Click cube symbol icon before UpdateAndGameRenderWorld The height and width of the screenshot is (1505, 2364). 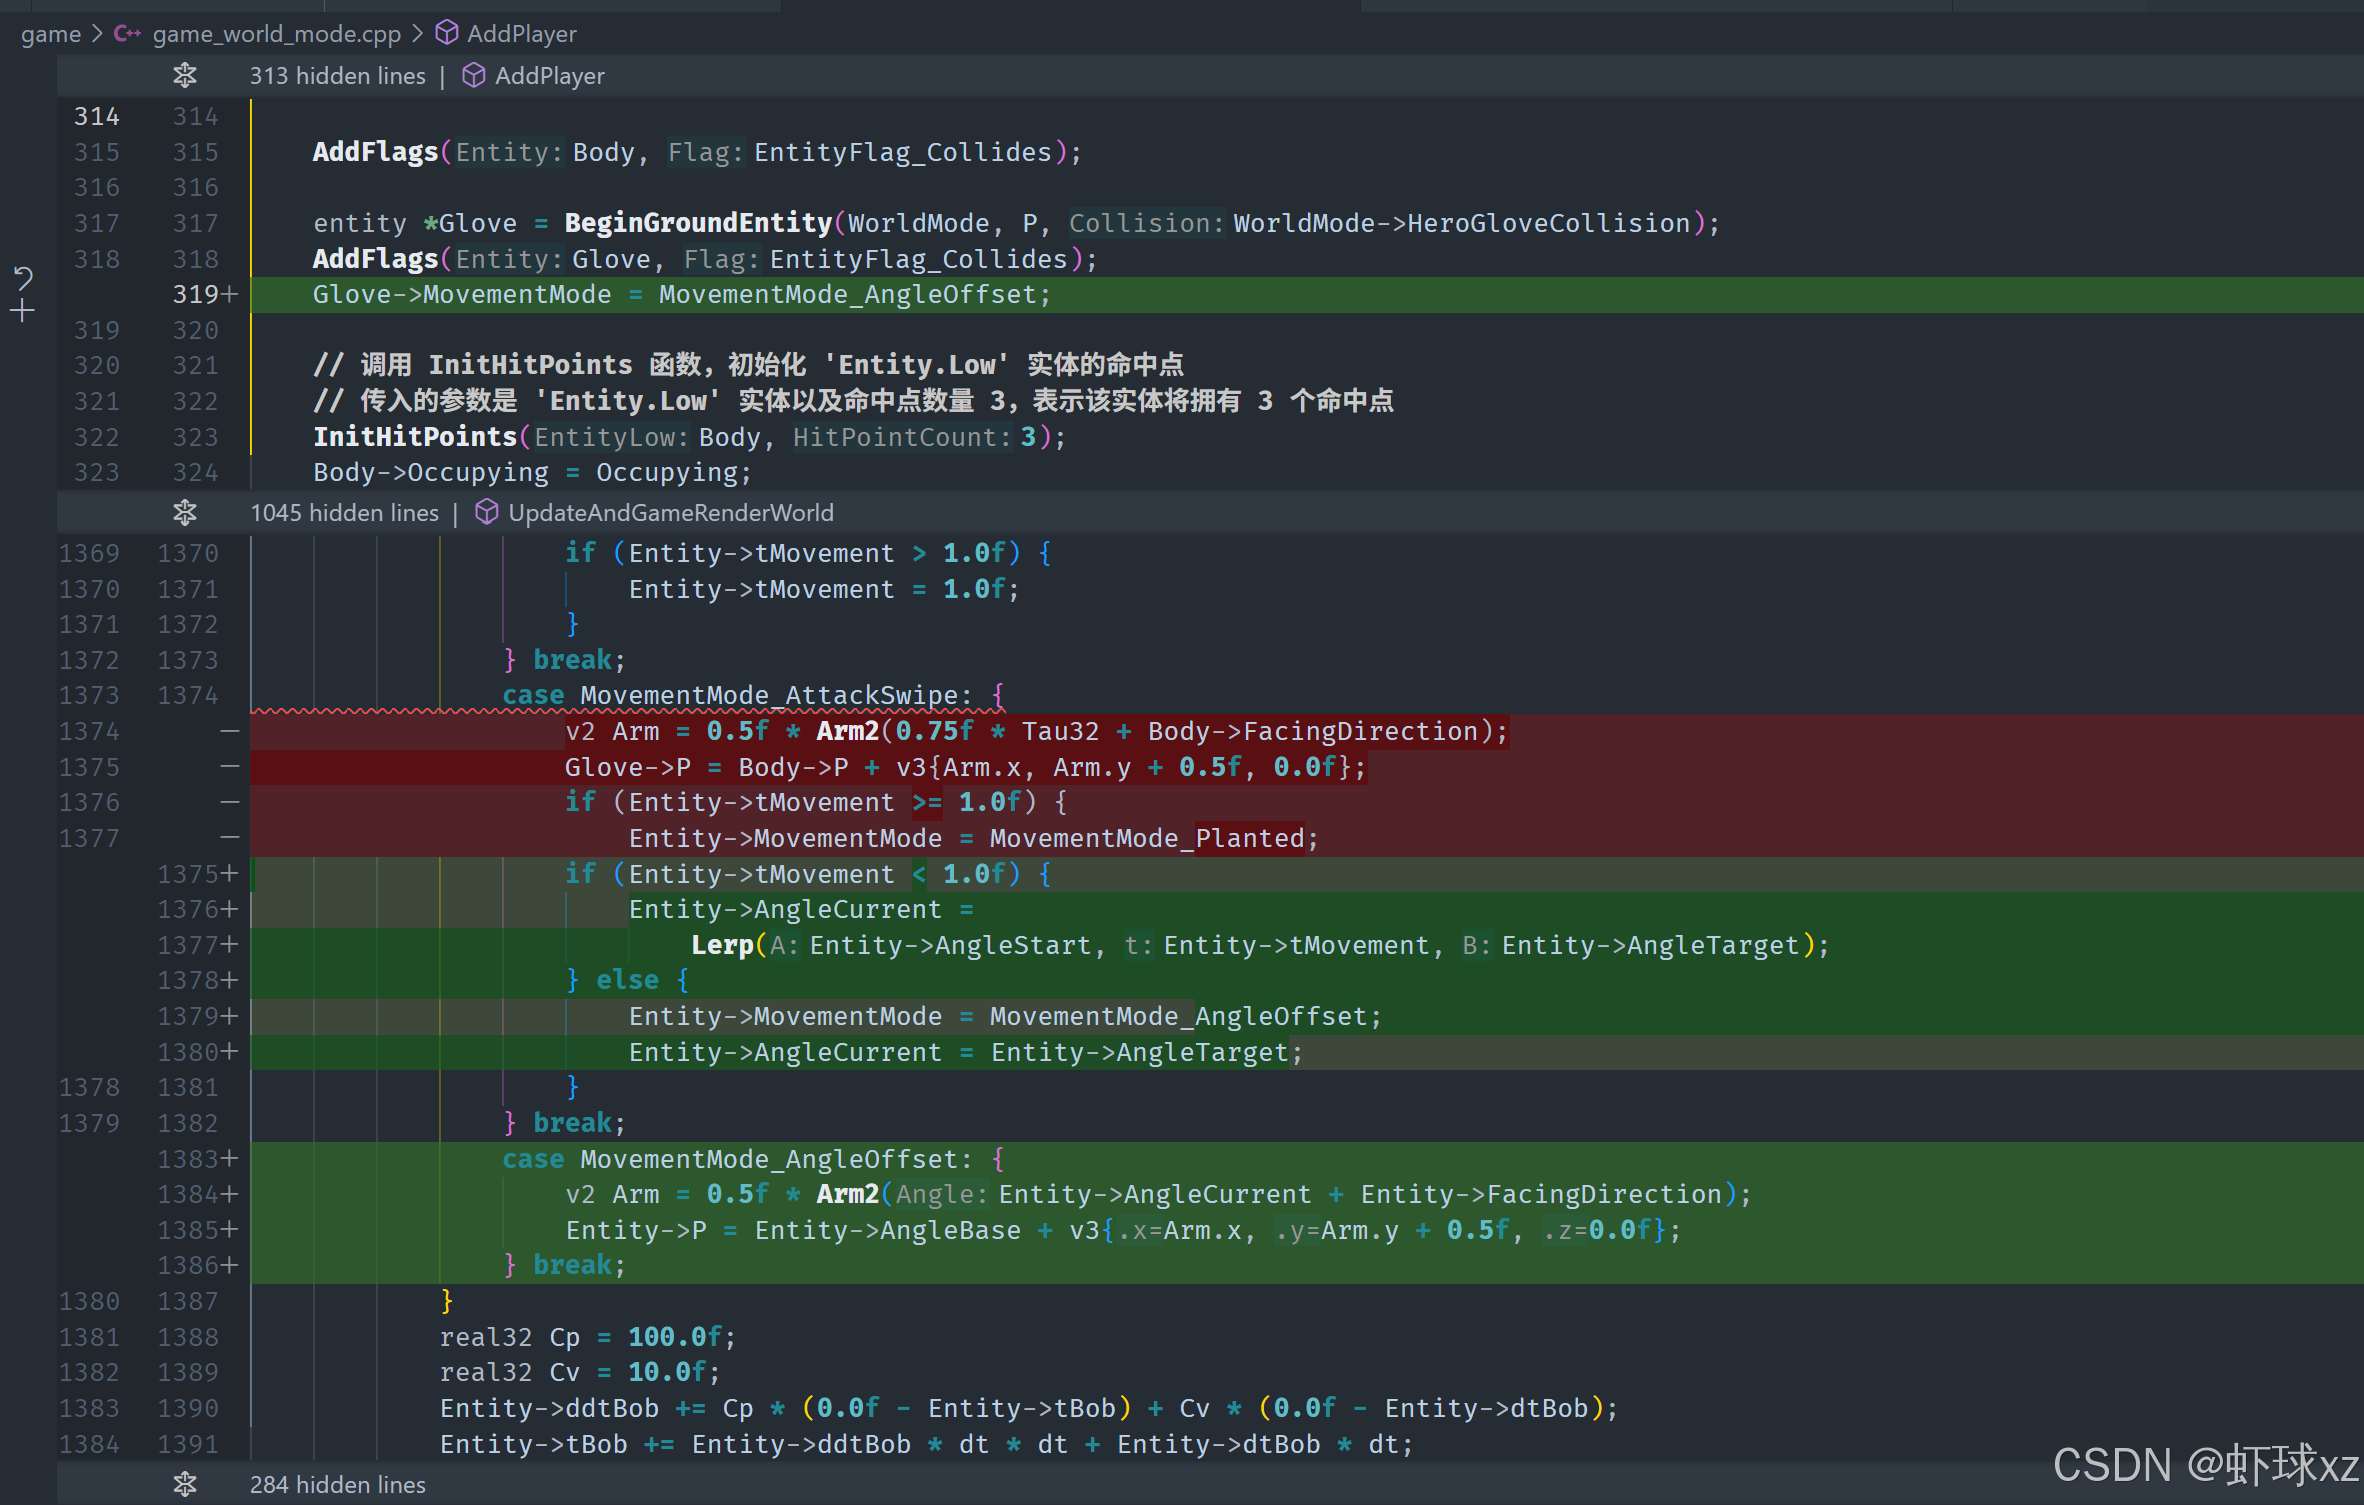tap(486, 513)
